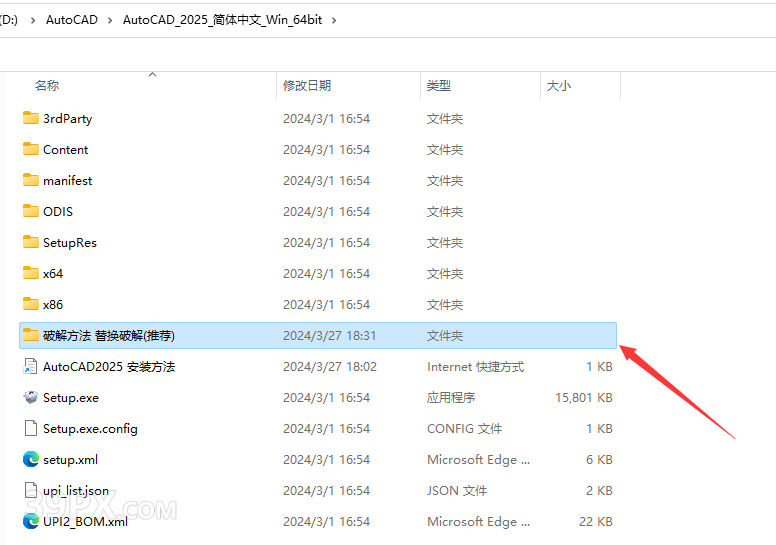Click the 2 KB size cell
776x545 pixels.
(599, 491)
